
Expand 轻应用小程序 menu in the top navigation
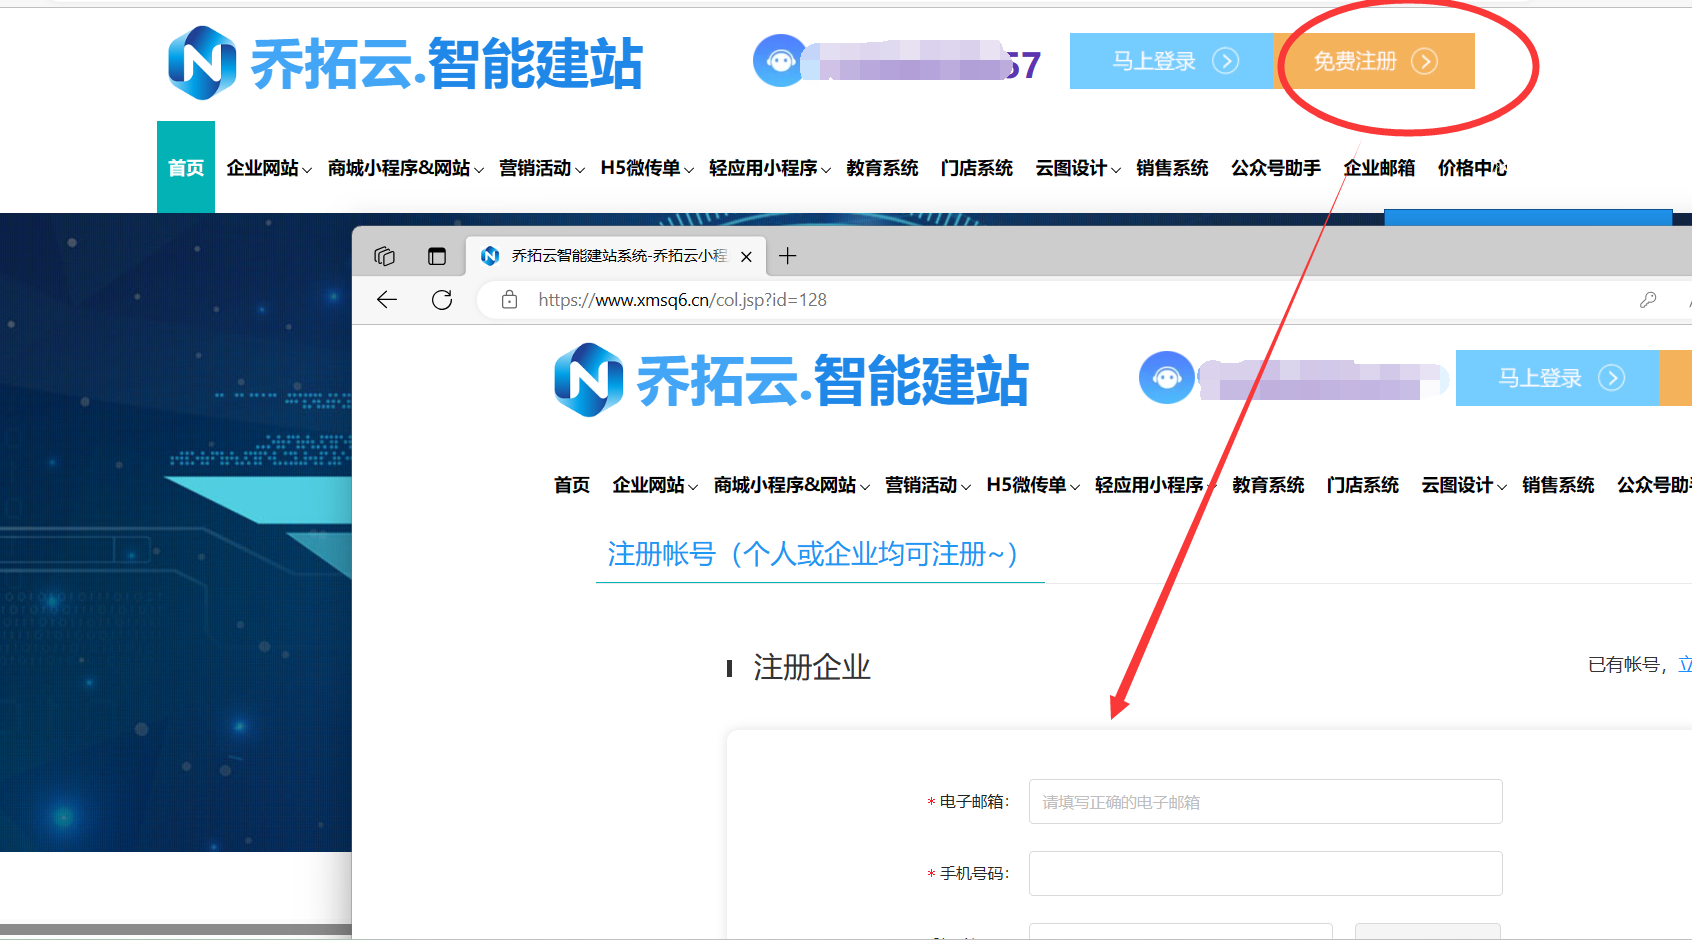pyautogui.click(x=770, y=168)
